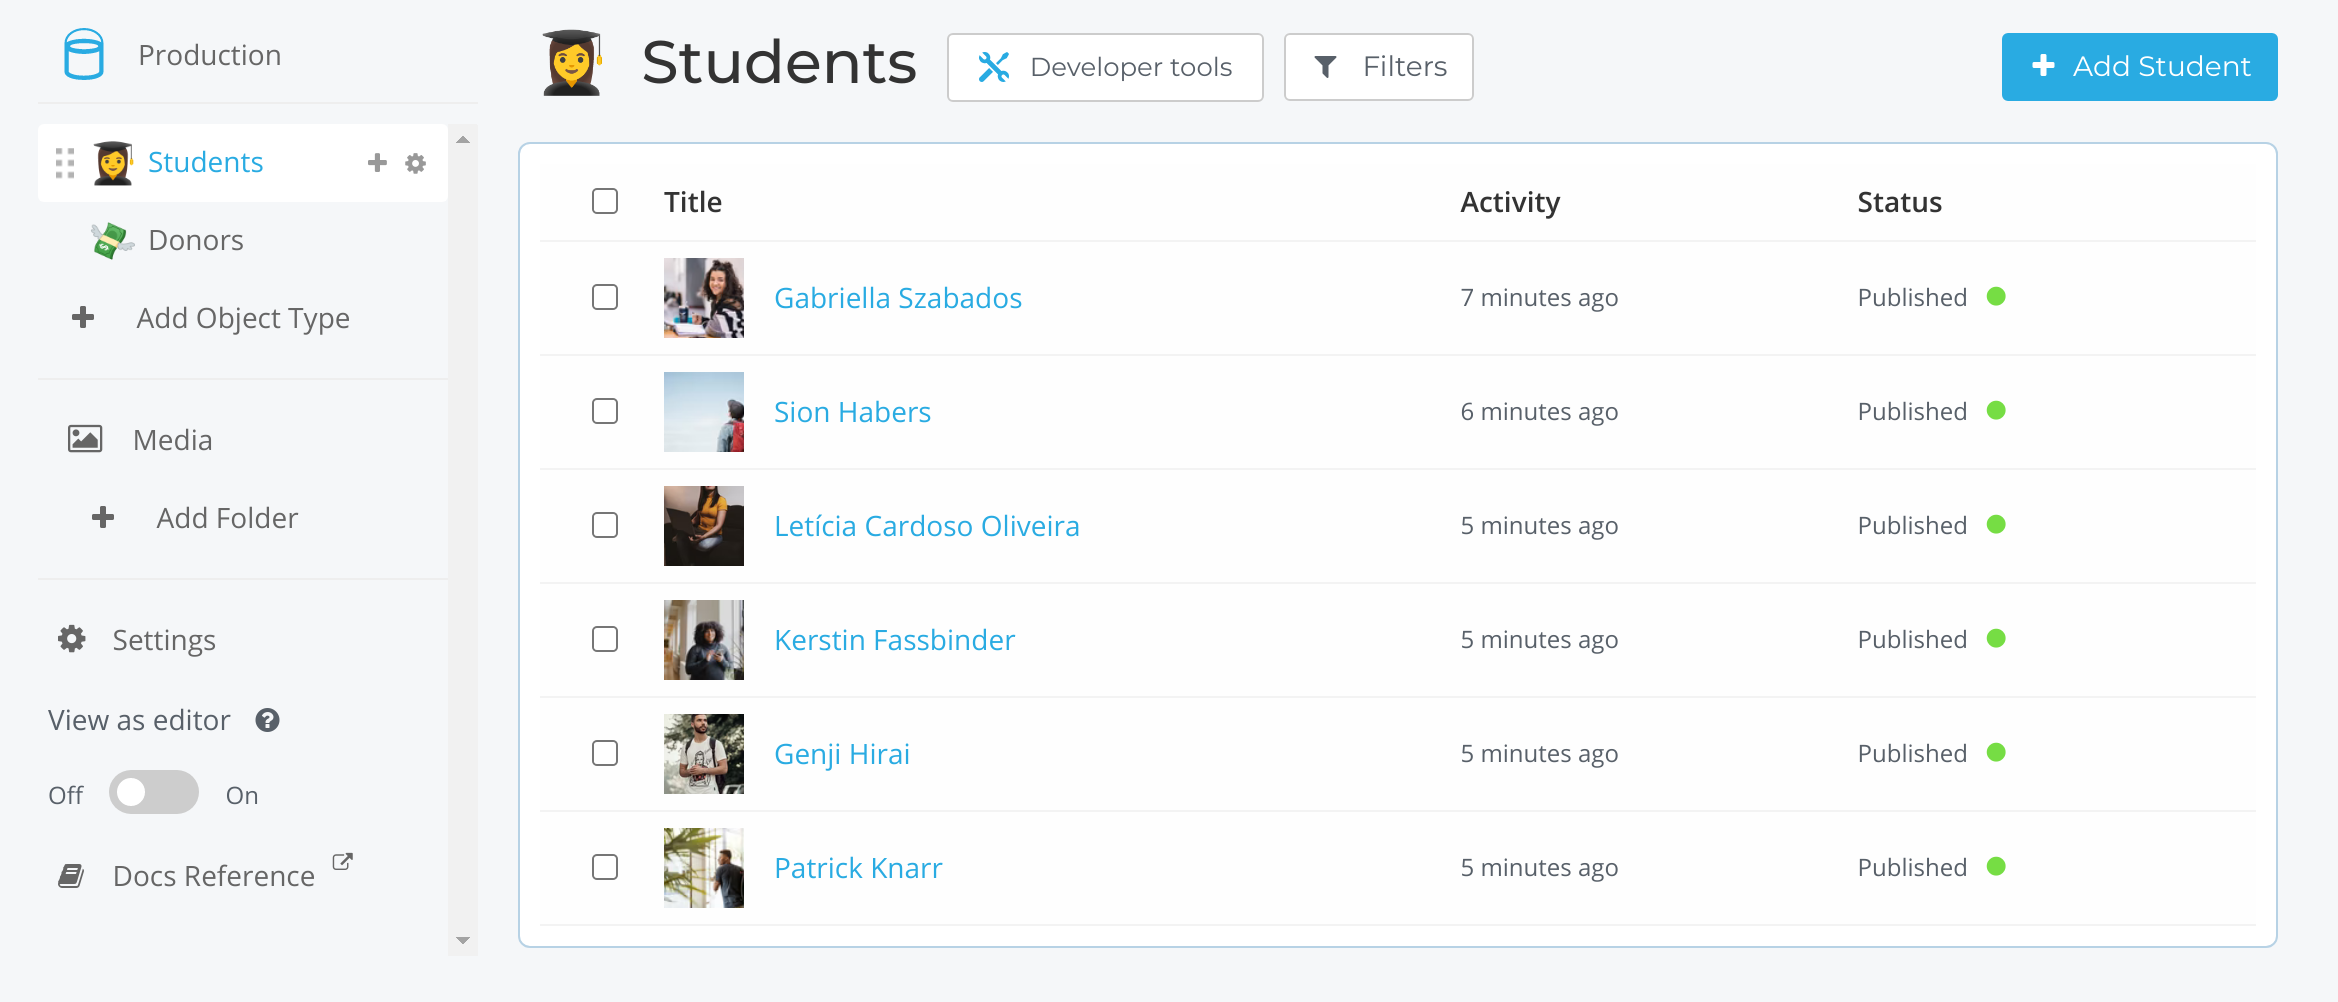The image size is (2338, 1002).
Task: Click the drag handle beside Students
Action: coord(65,163)
